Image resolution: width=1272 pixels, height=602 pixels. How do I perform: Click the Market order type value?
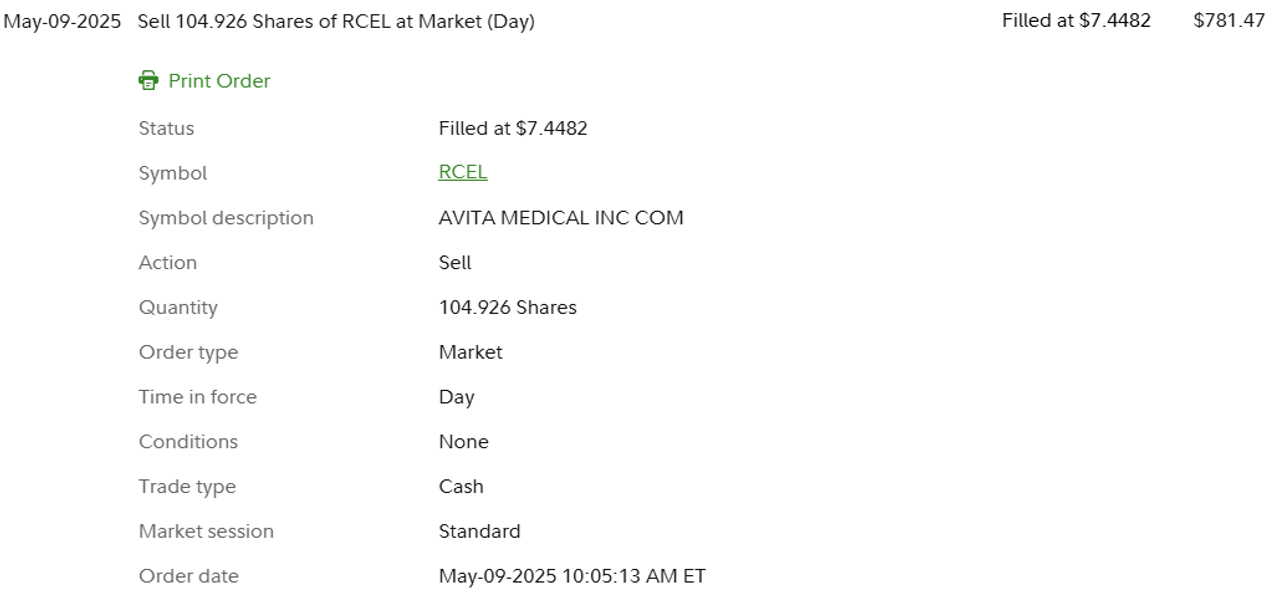(470, 352)
